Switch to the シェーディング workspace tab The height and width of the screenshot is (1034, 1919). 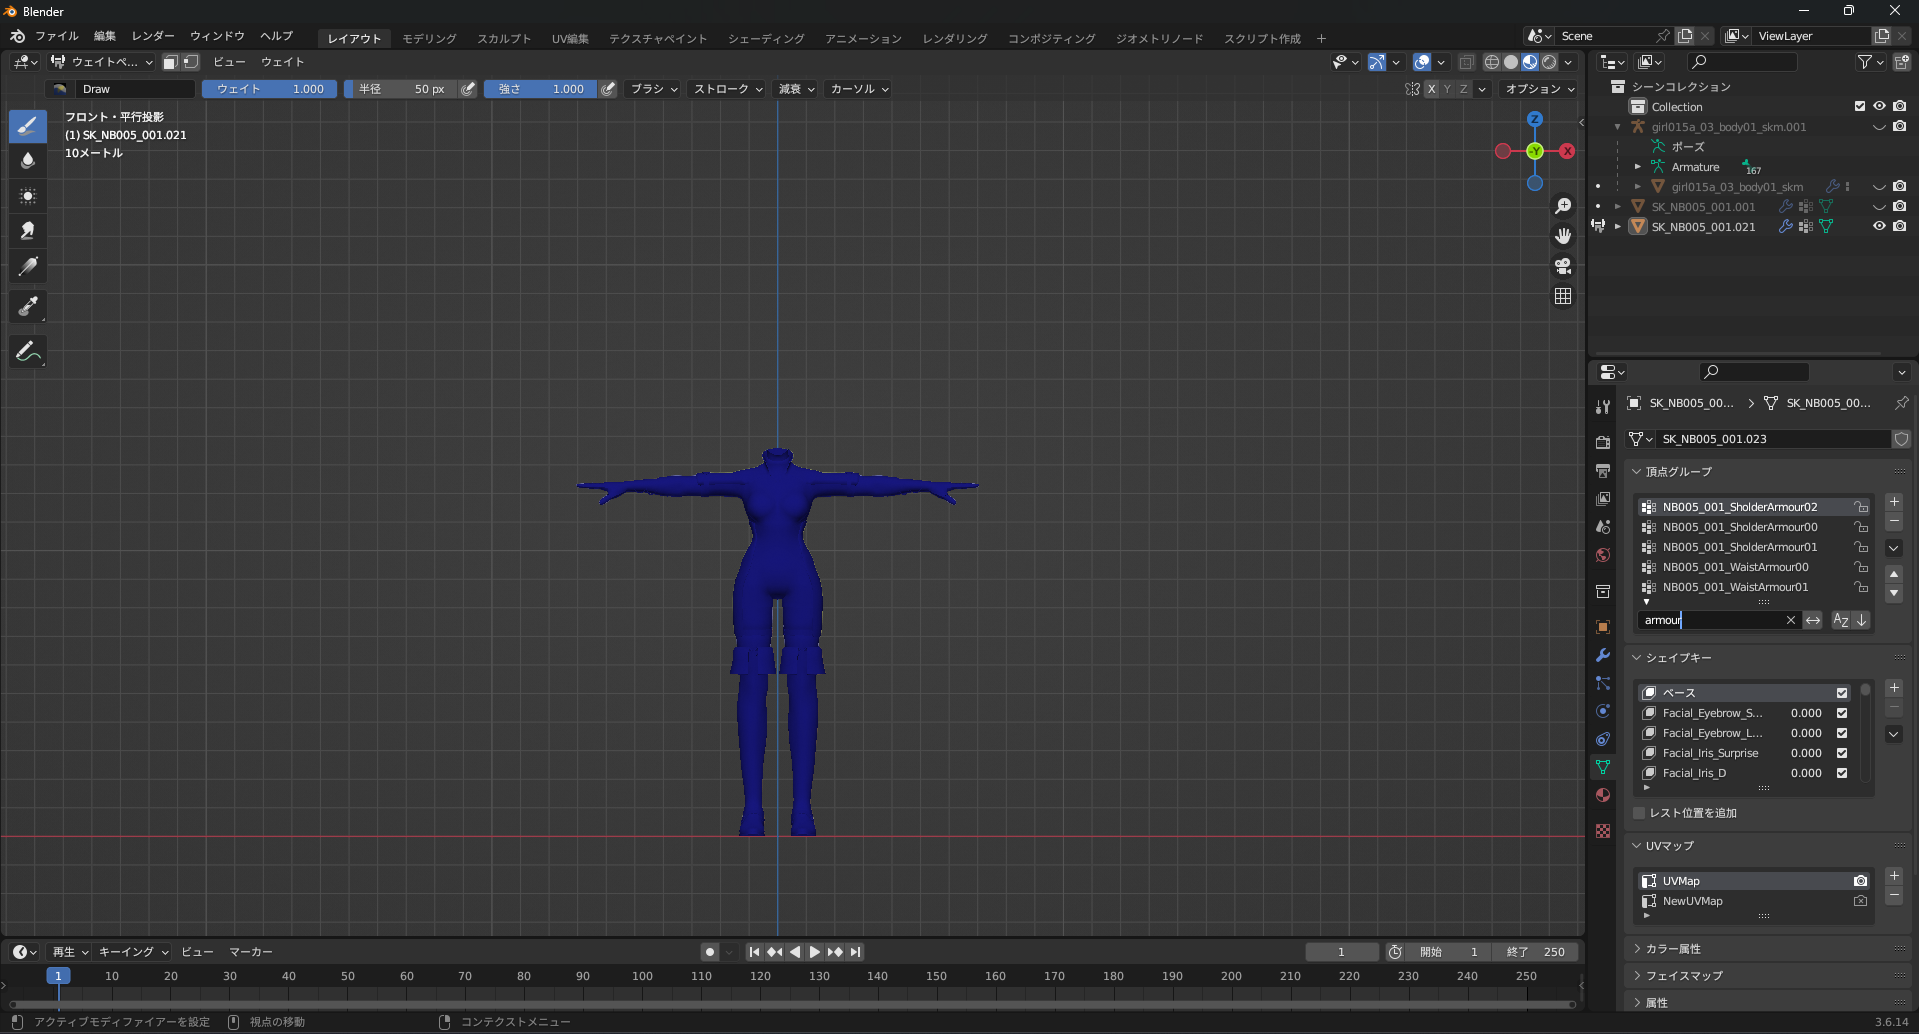click(766, 39)
